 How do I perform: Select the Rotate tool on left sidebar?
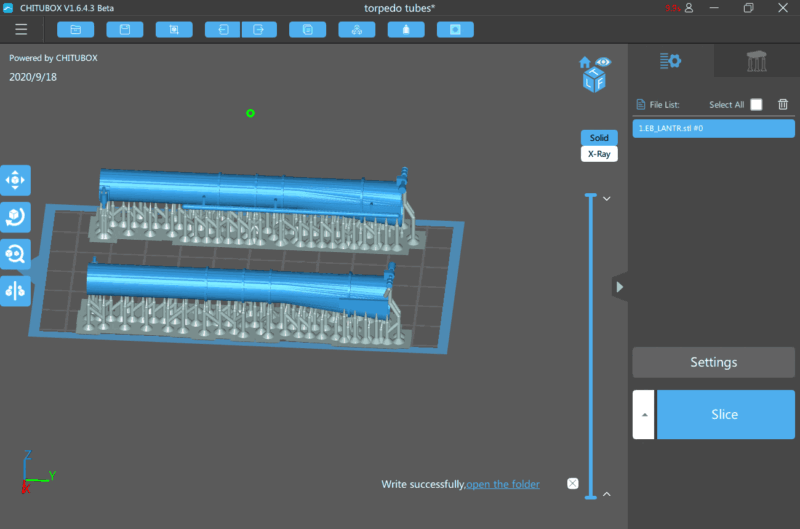click(x=15, y=217)
